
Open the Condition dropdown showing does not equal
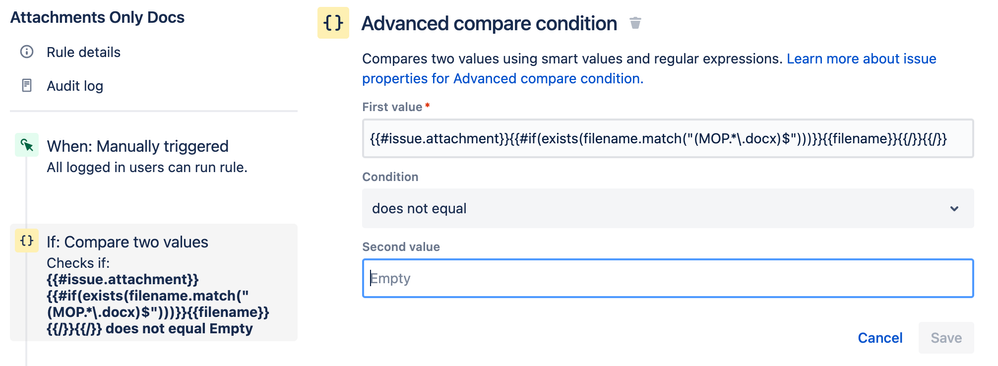(668, 208)
